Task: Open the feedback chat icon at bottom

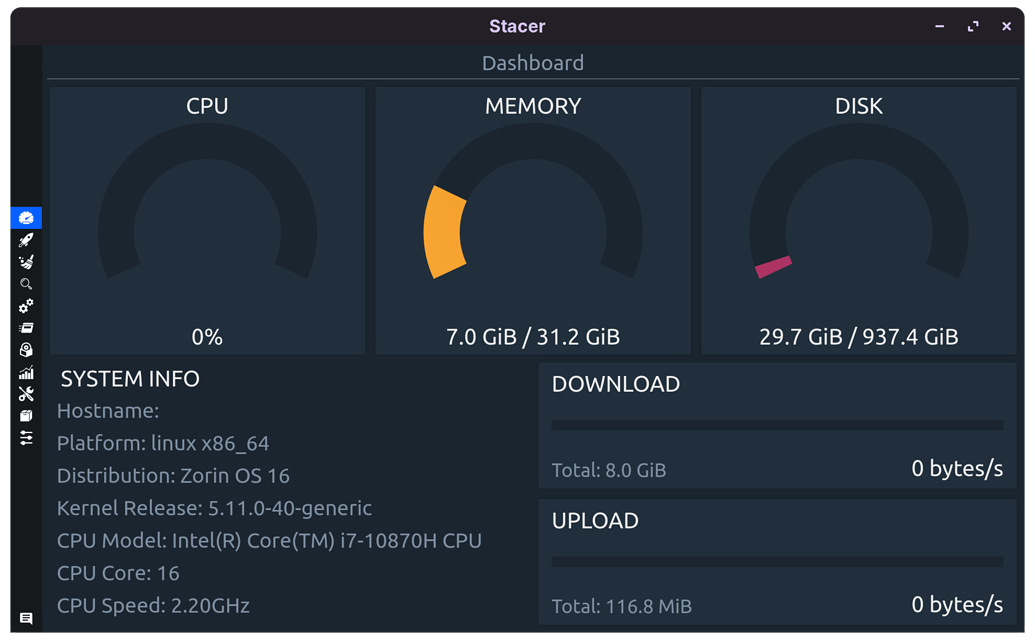Action: (x=25, y=619)
